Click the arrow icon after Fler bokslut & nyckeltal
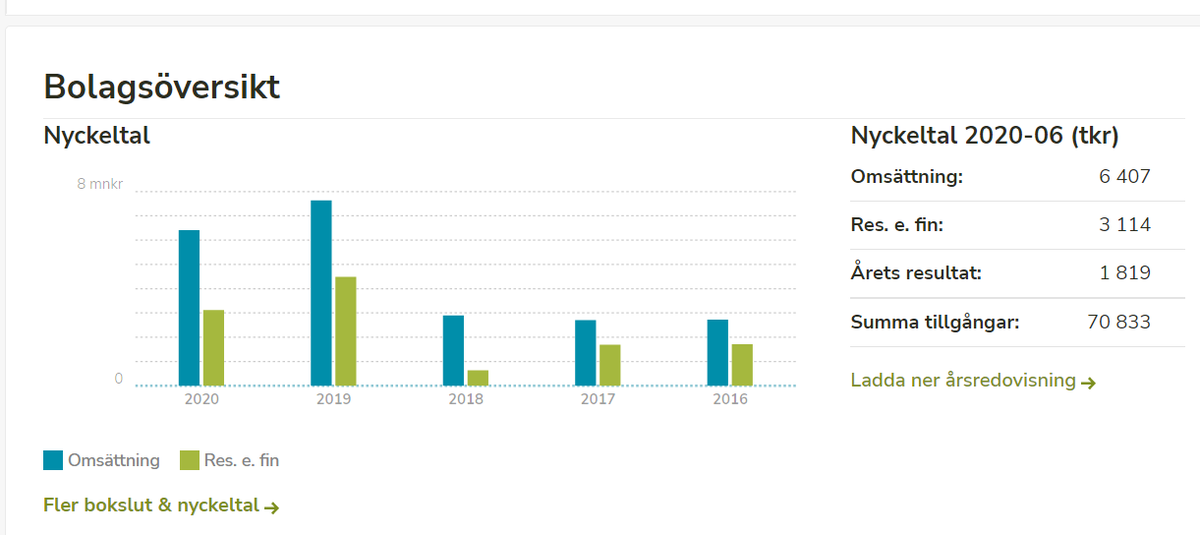1200x535 pixels. pyautogui.click(x=271, y=507)
